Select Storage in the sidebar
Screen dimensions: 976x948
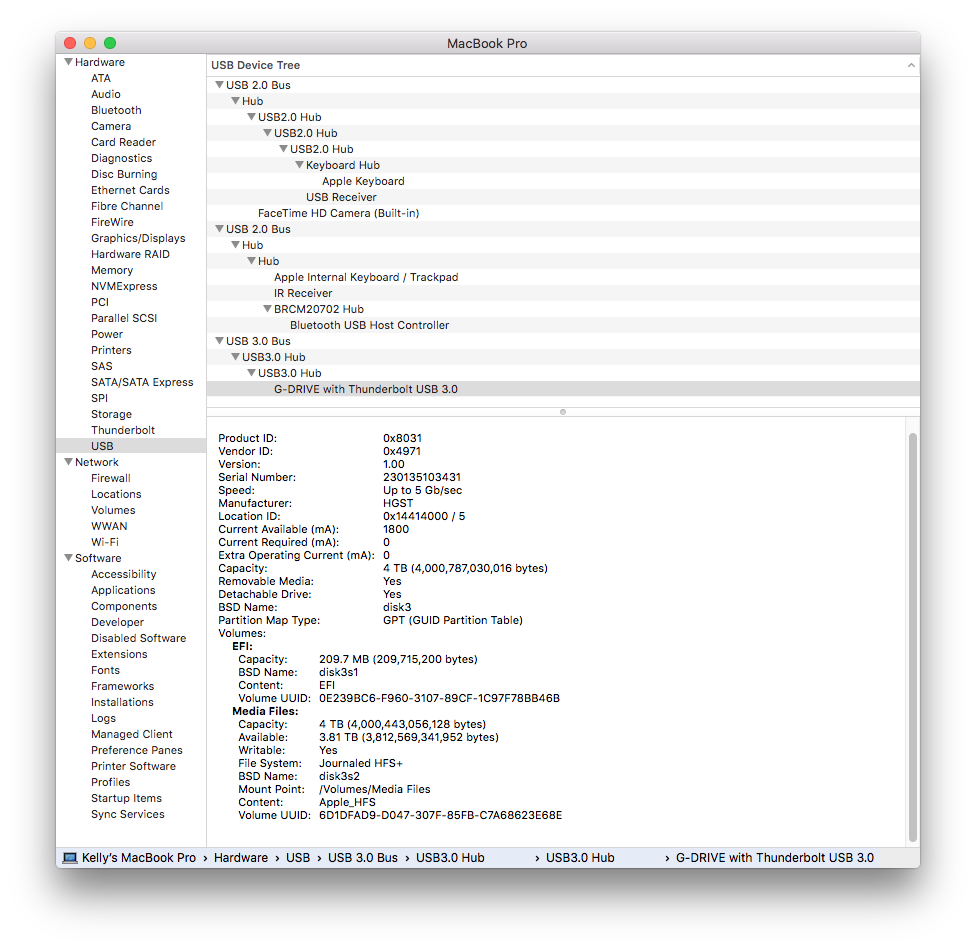111,414
